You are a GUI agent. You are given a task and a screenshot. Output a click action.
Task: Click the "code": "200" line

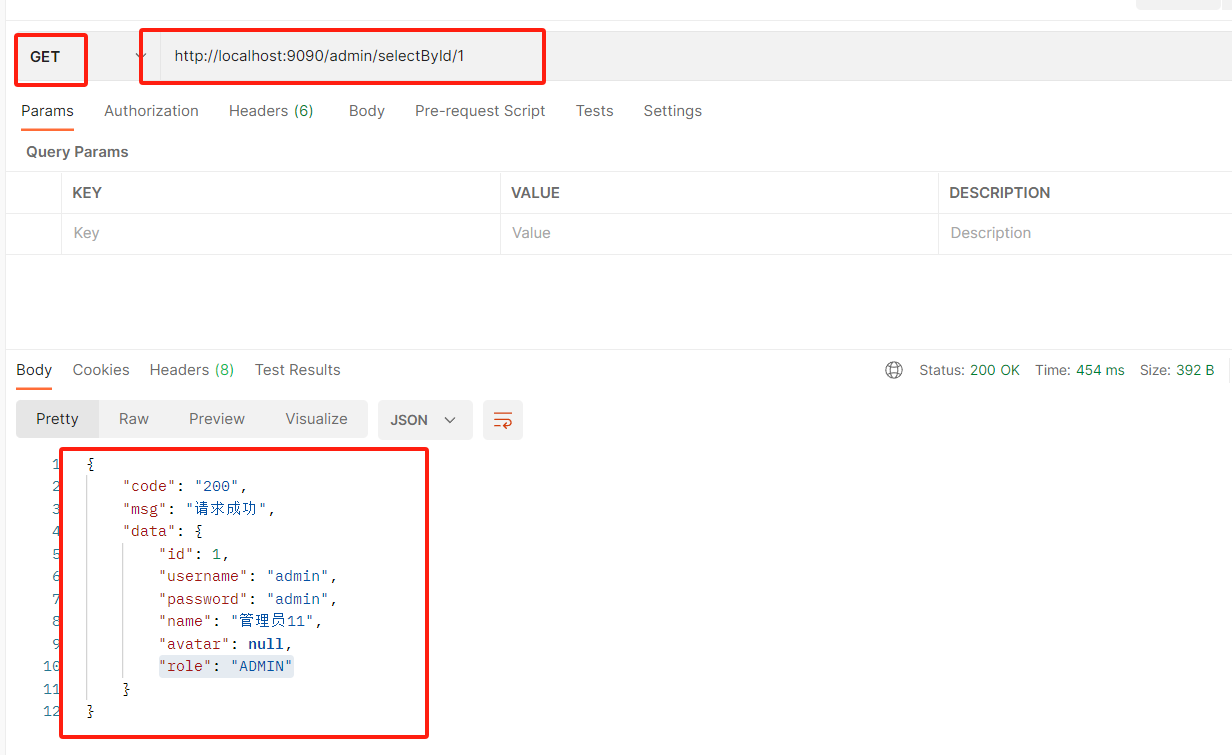(185, 486)
